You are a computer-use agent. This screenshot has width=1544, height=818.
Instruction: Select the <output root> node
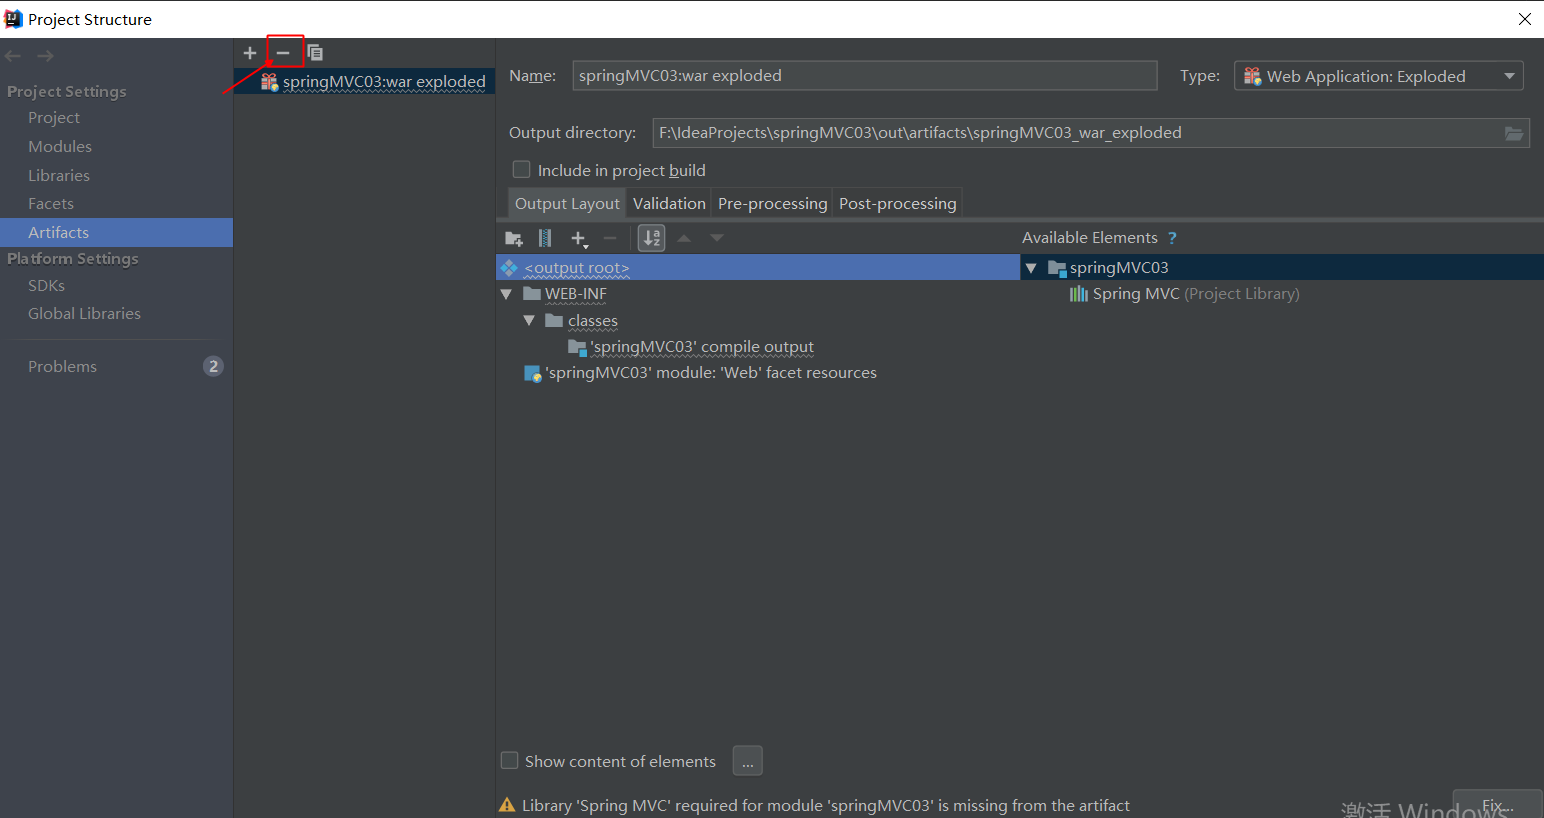point(758,268)
